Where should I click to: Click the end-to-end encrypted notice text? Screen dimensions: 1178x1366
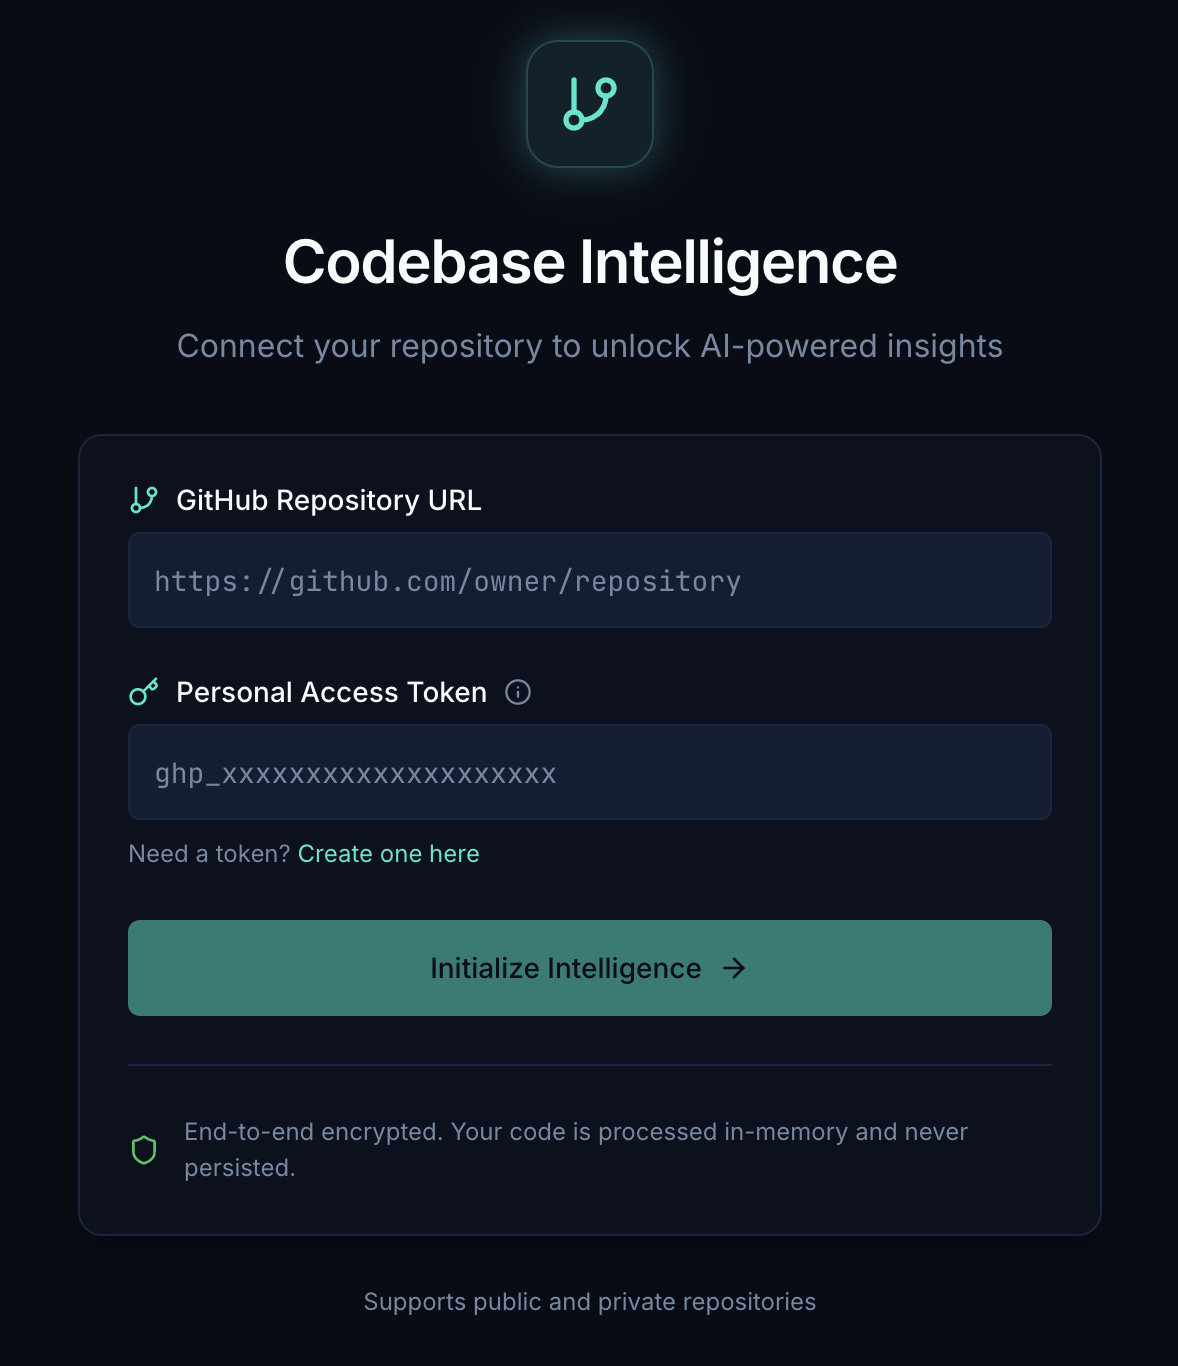(575, 1149)
